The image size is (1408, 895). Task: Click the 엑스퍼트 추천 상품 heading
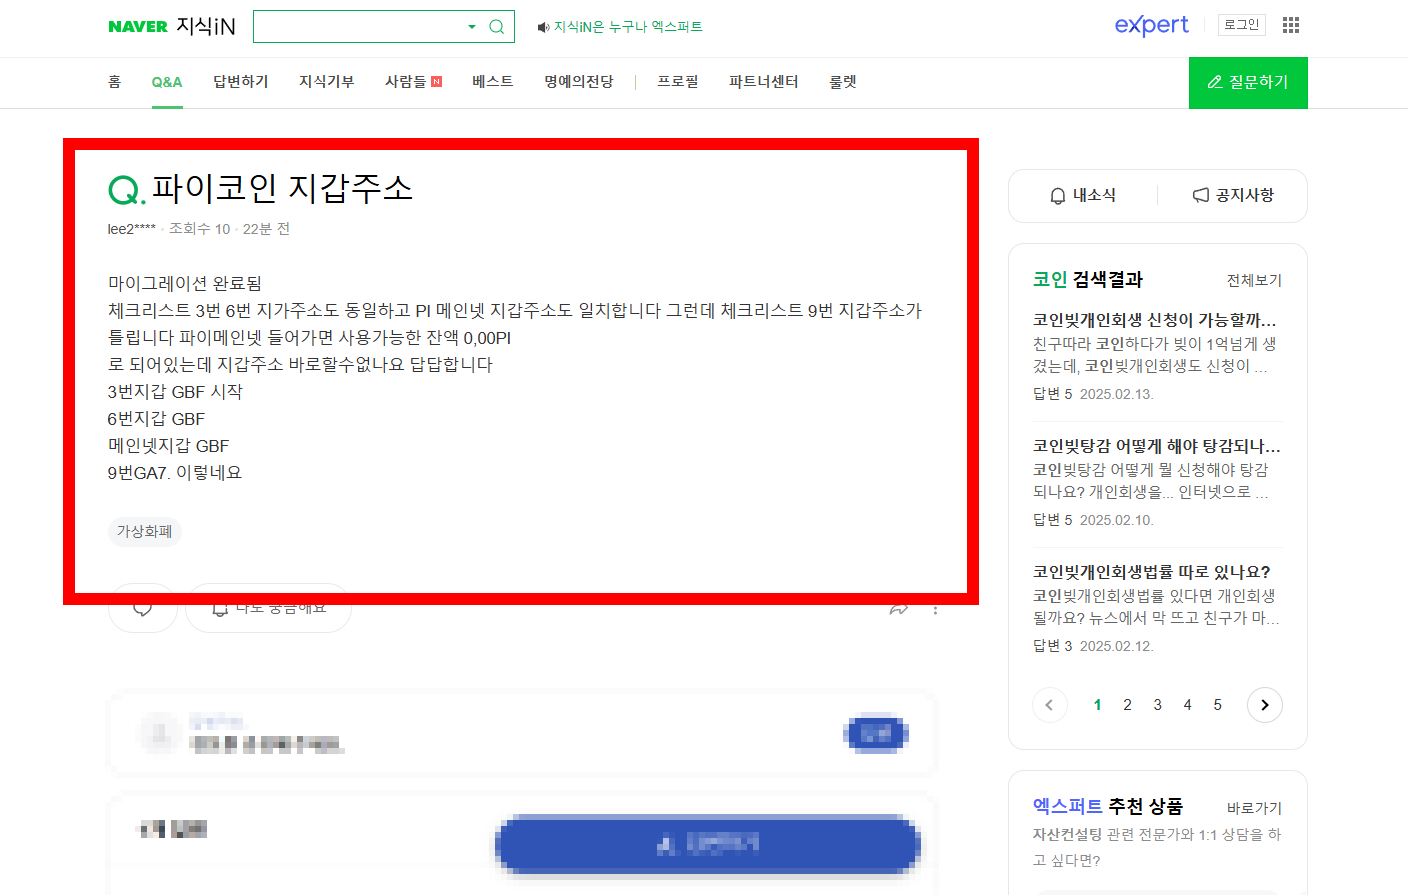(1108, 806)
